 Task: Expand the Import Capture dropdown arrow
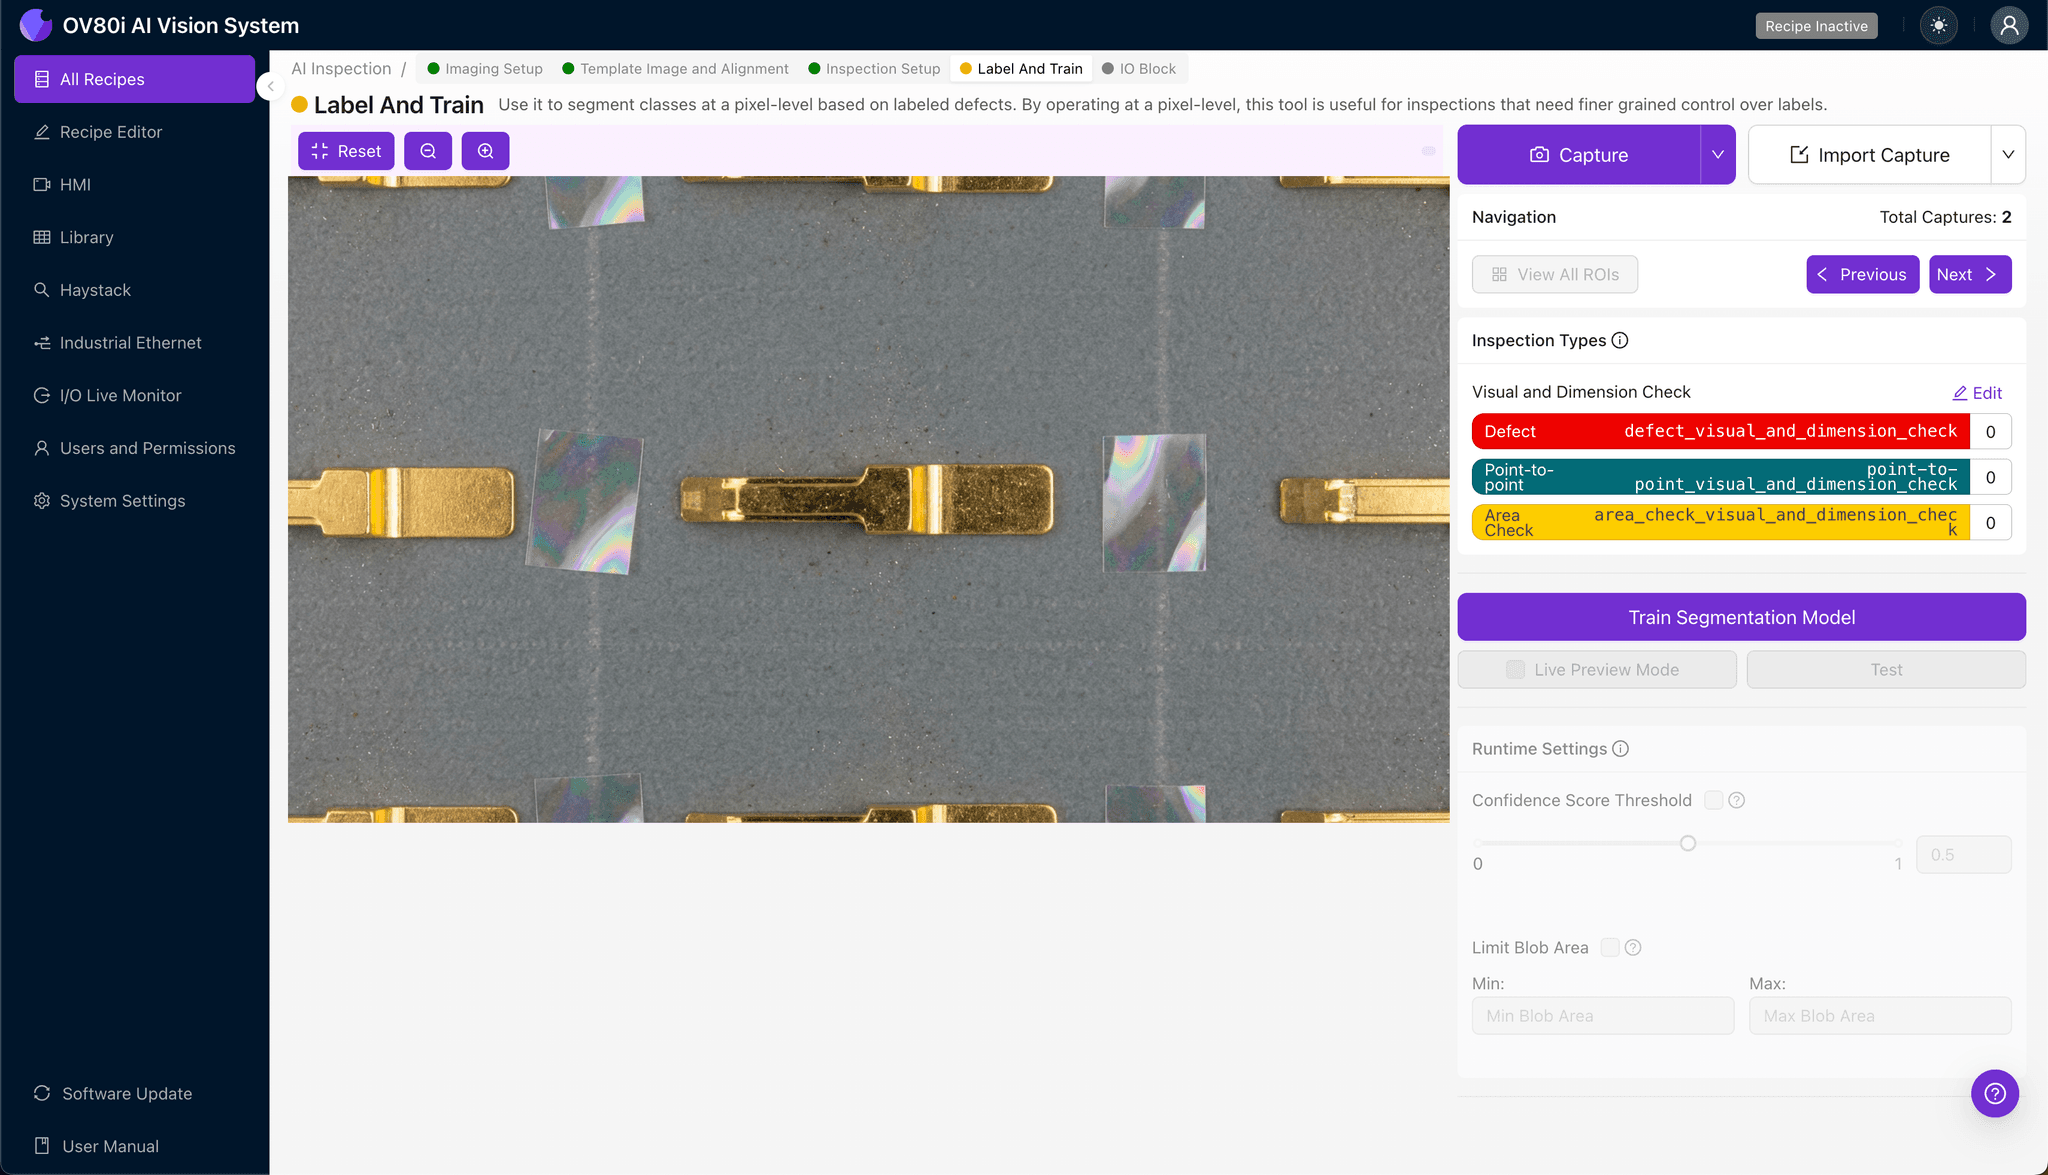point(2007,155)
